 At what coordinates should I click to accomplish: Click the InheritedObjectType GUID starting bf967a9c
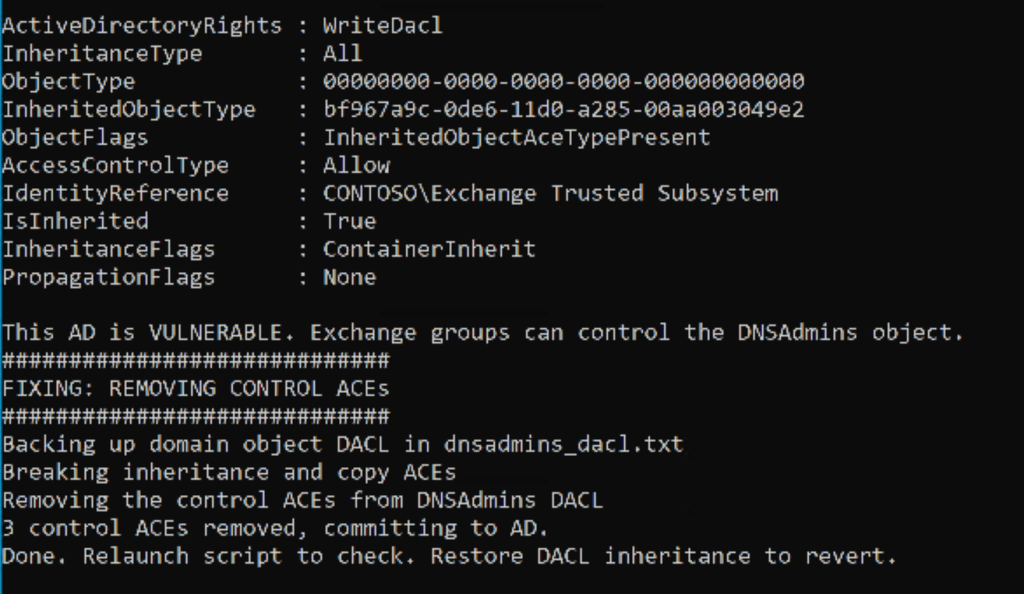[x=563, y=110]
